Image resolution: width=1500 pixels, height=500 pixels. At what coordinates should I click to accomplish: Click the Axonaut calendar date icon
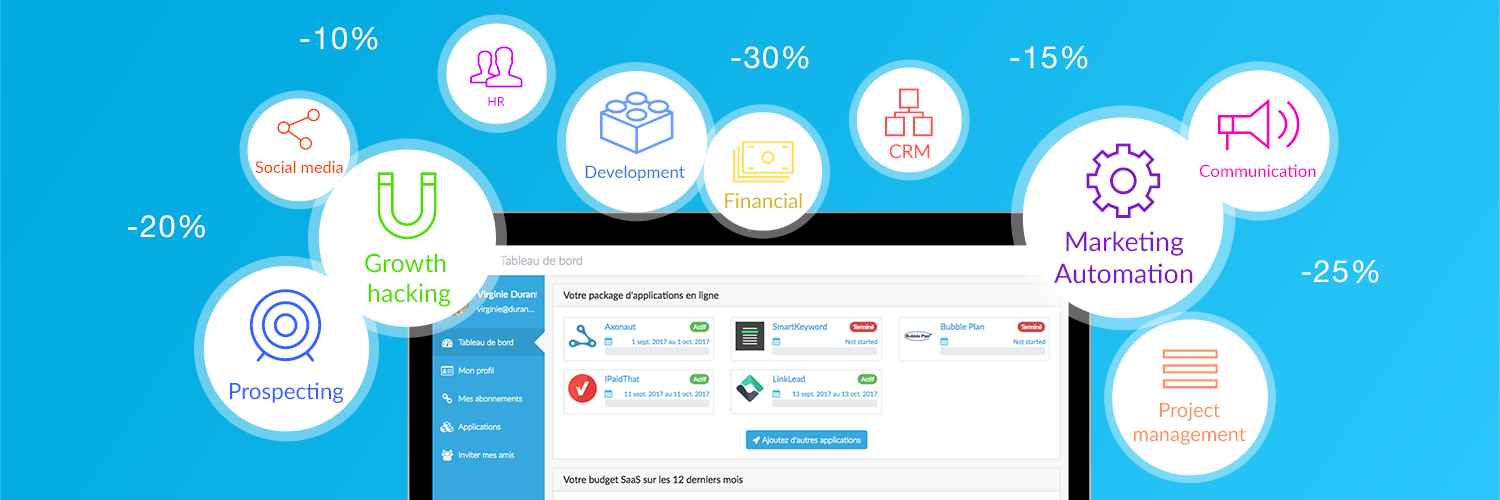point(608,341)
